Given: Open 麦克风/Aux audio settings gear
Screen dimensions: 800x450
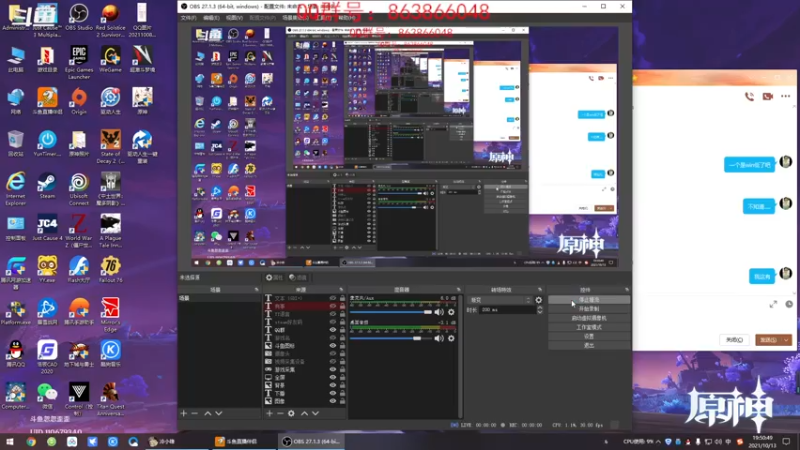Looking at the screenshot, I should click(x=451, y=312).
